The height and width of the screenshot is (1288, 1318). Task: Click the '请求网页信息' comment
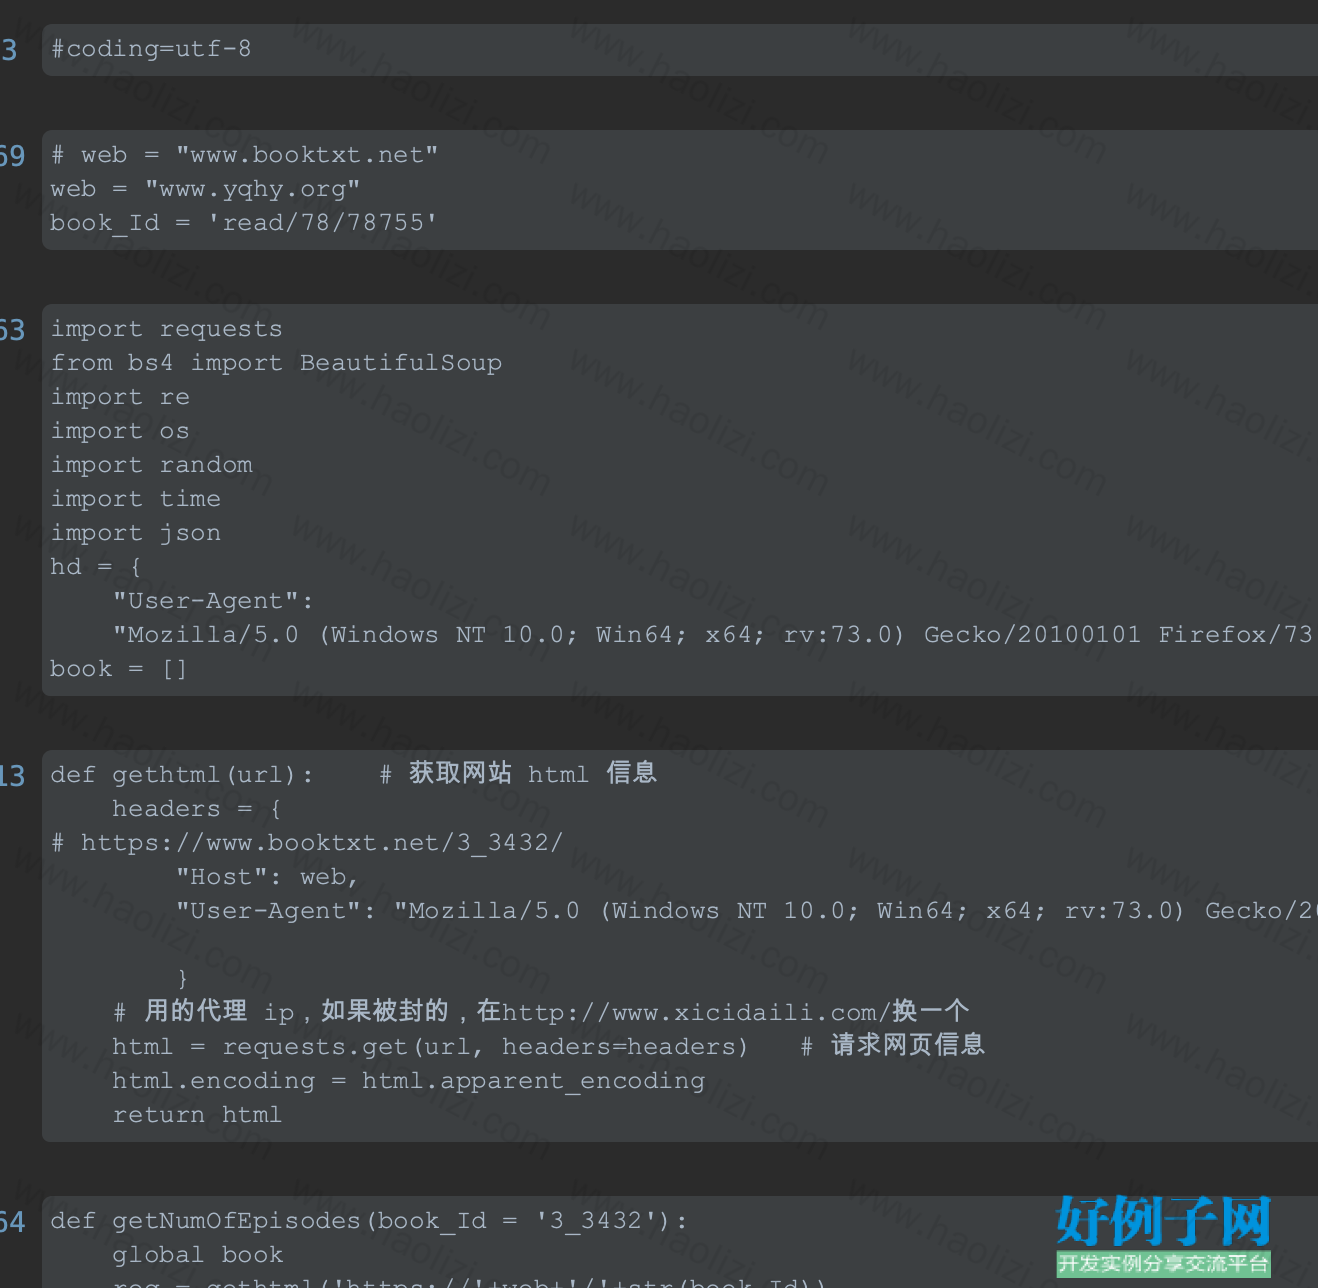(x=893, y=1045)
